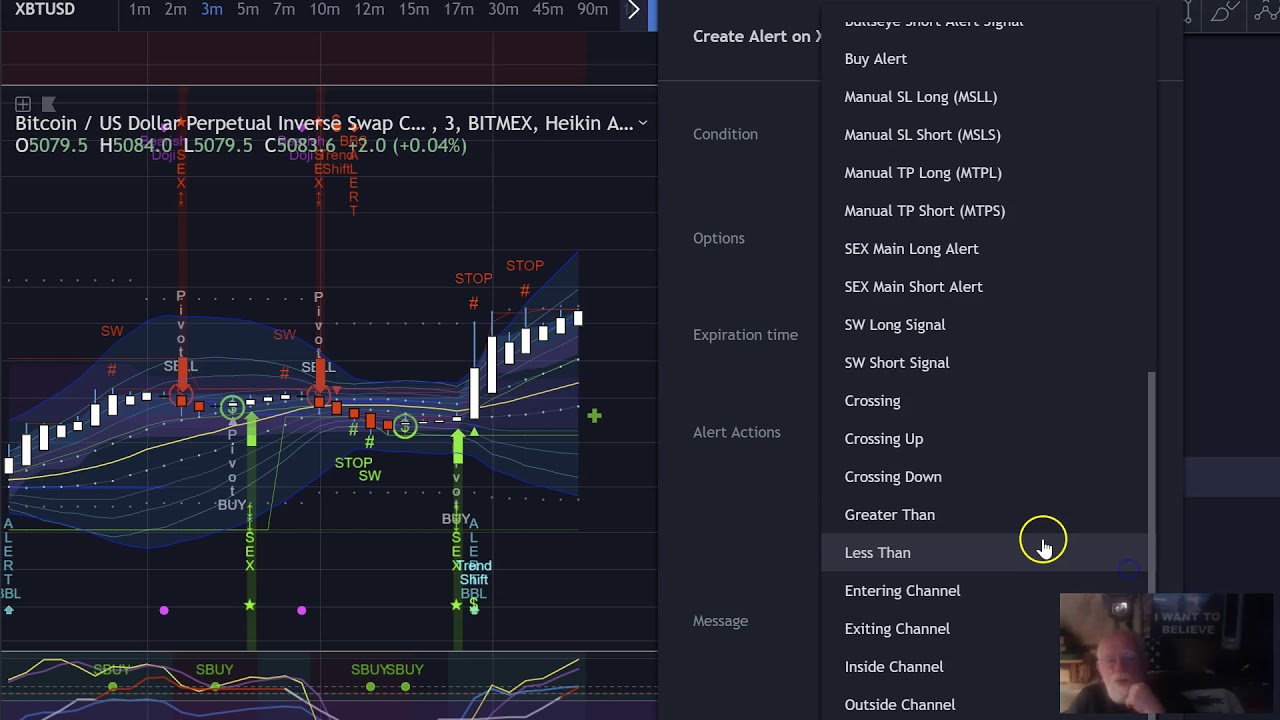Select 'Entering Channel' condition
This screenshot has height=720, width=1280.
click(x=902, y=591)
